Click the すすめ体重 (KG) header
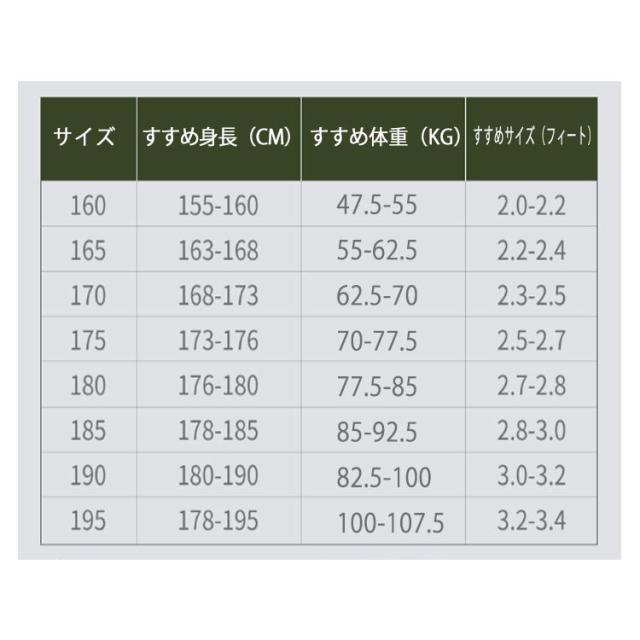 pyautogui.click(x=383, y=138)
